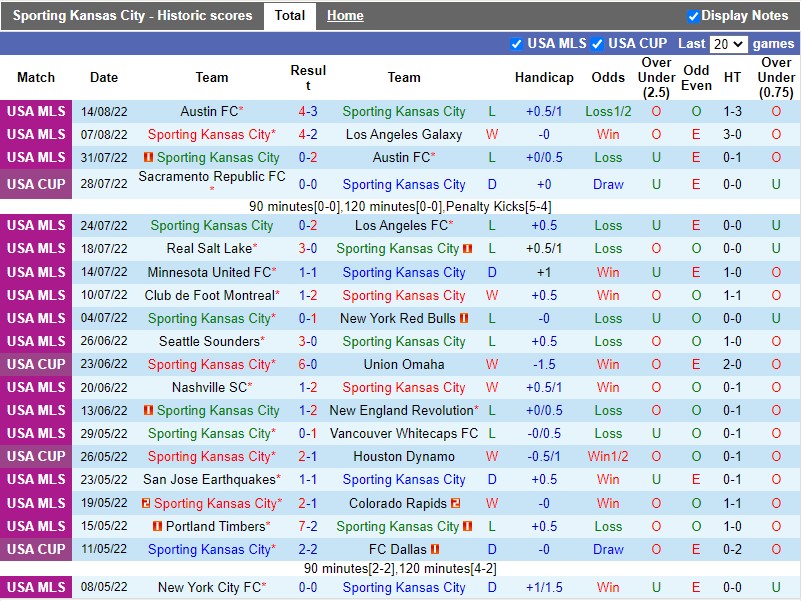Click the Over Under (0.75) column header
The image size is (801, 601).
point(776,78)
